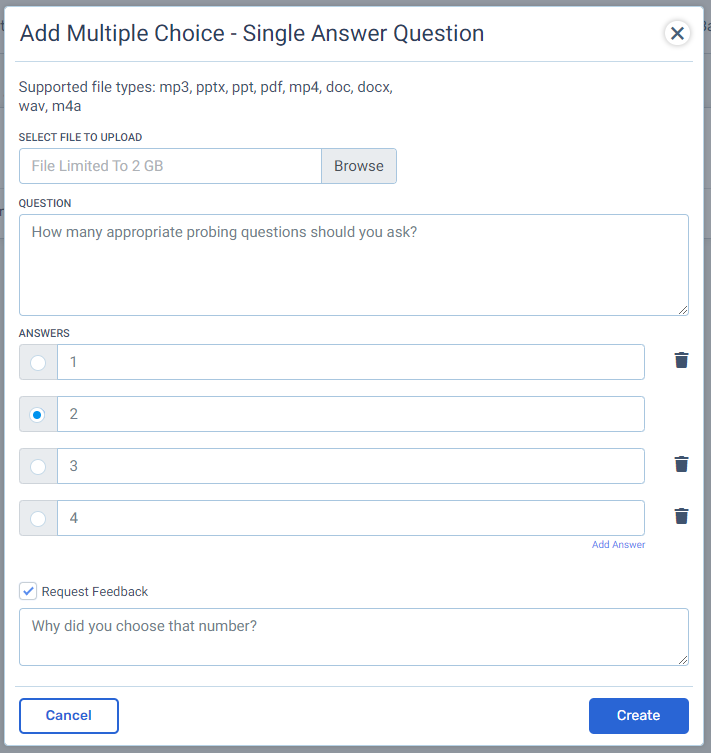Delete answer 4 with trash icon
This screenshot has height=753, width=711.
pos(681,516)
